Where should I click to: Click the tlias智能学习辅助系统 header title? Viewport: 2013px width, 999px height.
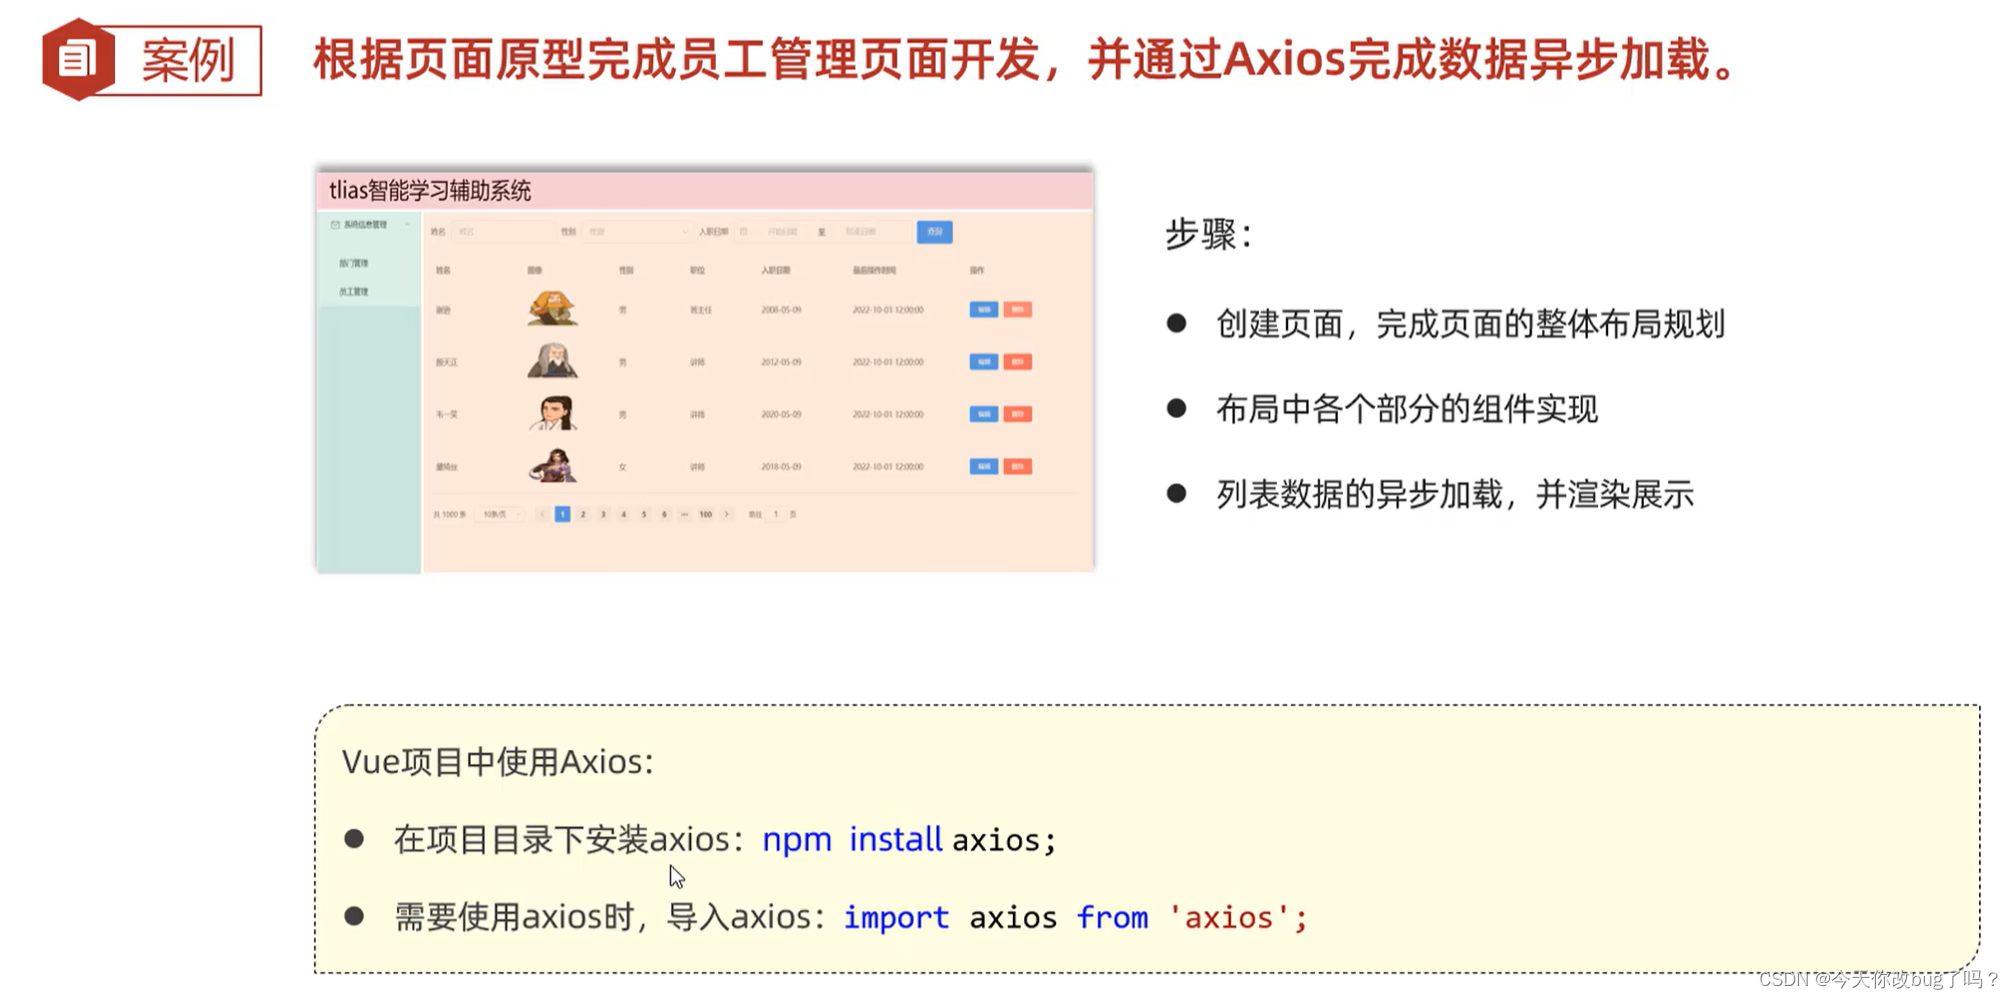430,191
